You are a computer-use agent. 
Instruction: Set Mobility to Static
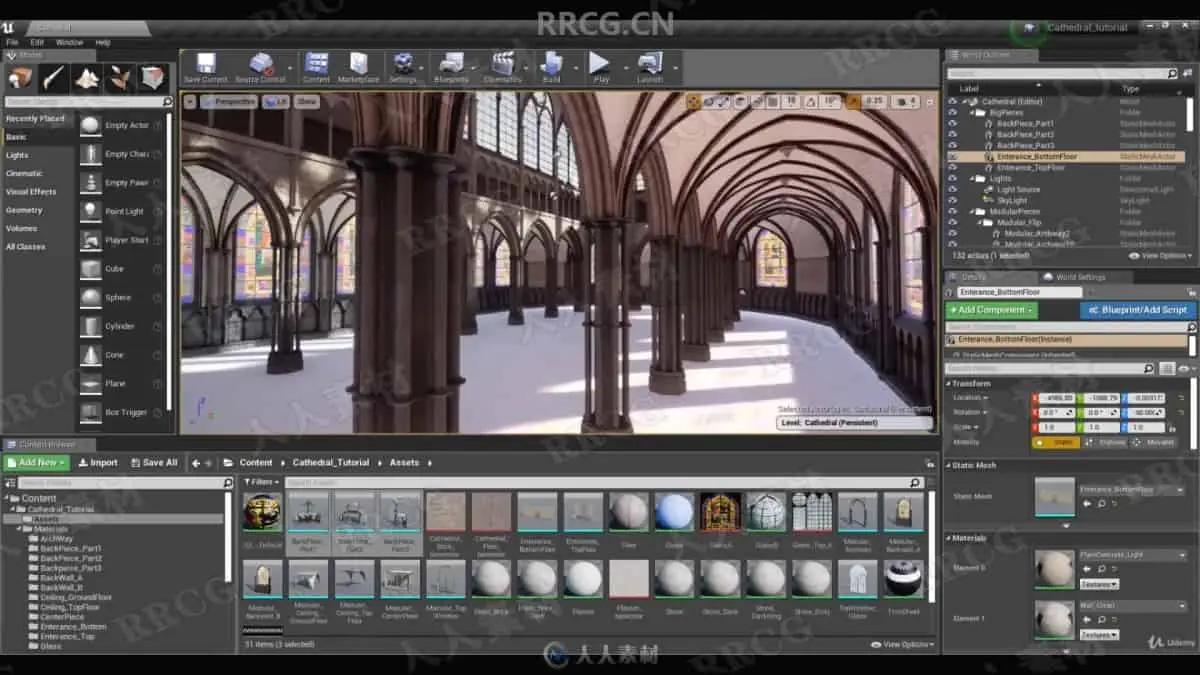click(1056, 442)
